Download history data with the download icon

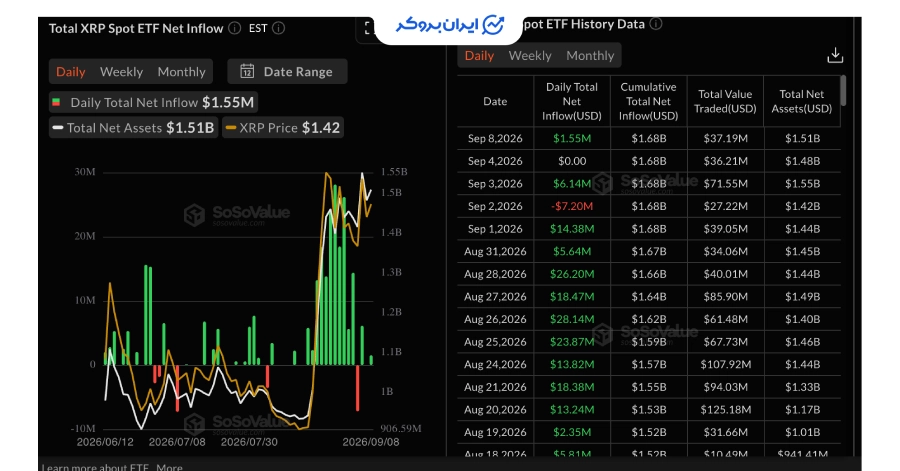835,56
